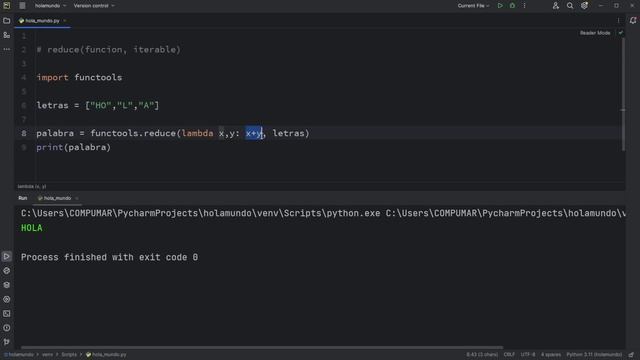Click Scripts in the navigation breadcrumb
The height and width of the screenshot is (360, 640).
(69, 355)
